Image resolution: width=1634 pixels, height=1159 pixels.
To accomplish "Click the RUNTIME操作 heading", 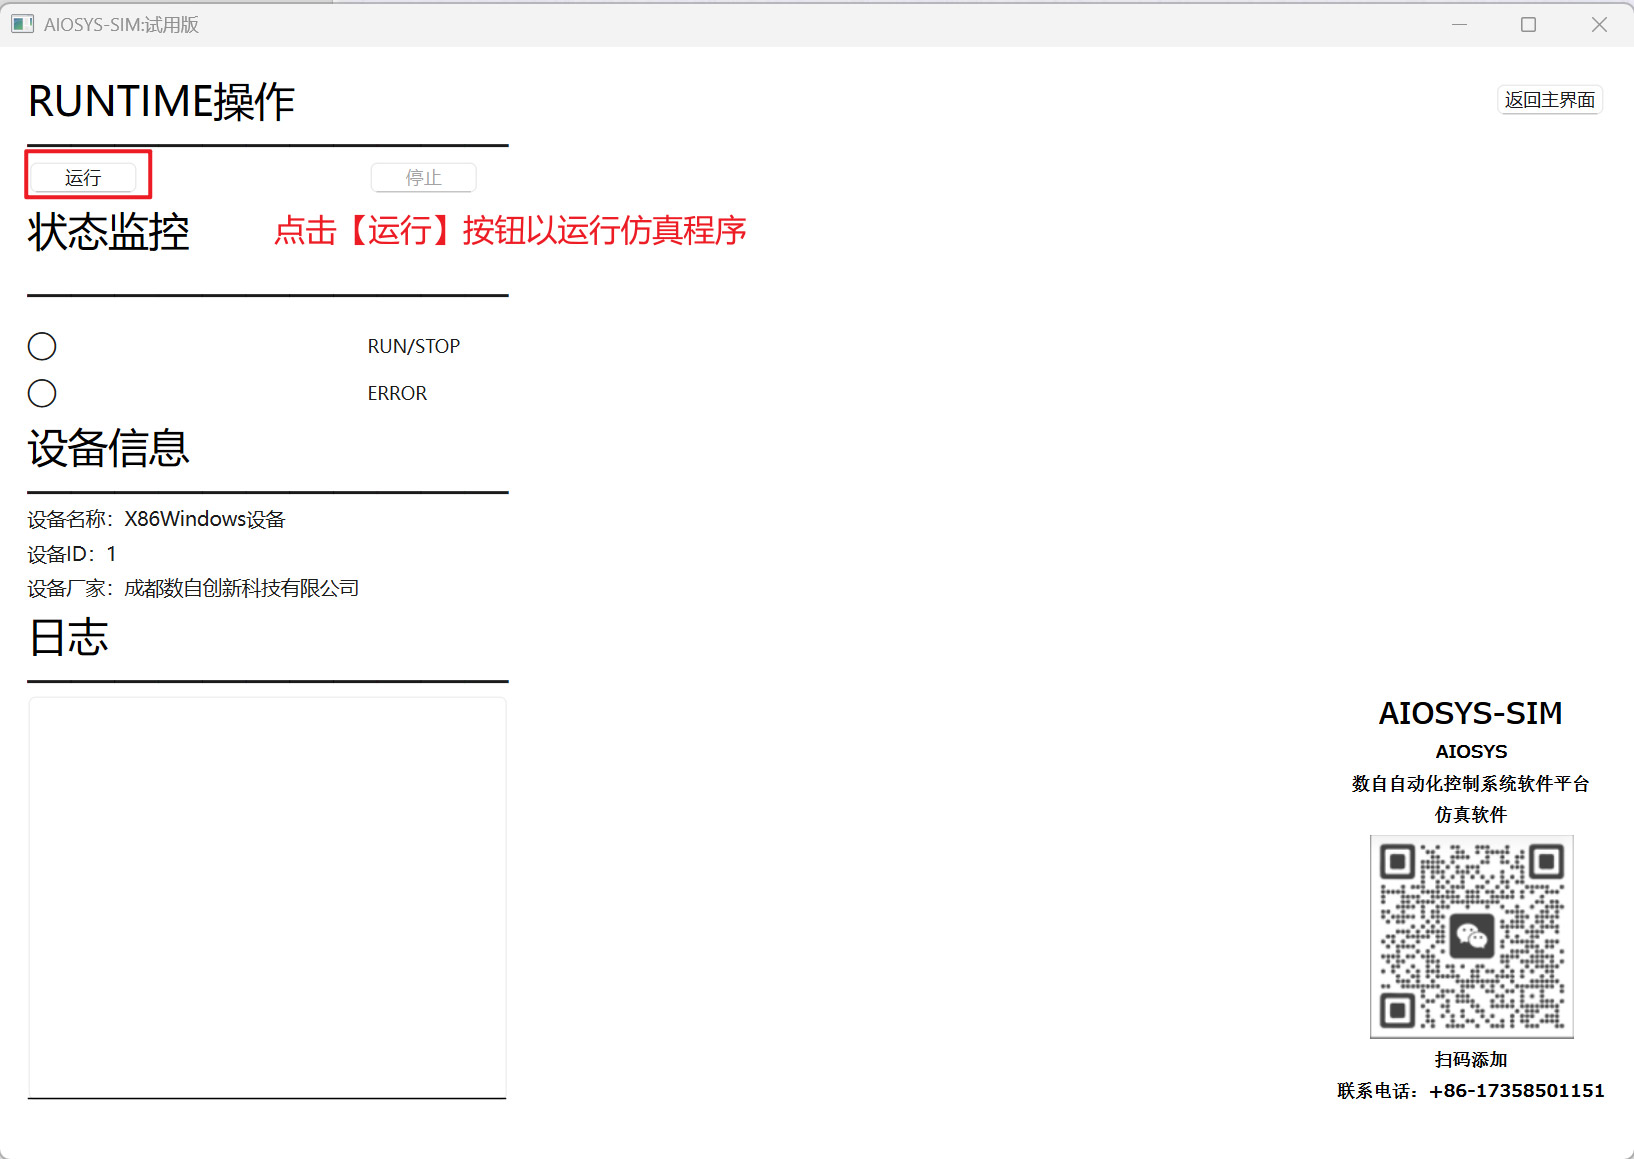I will pos(161,102).
